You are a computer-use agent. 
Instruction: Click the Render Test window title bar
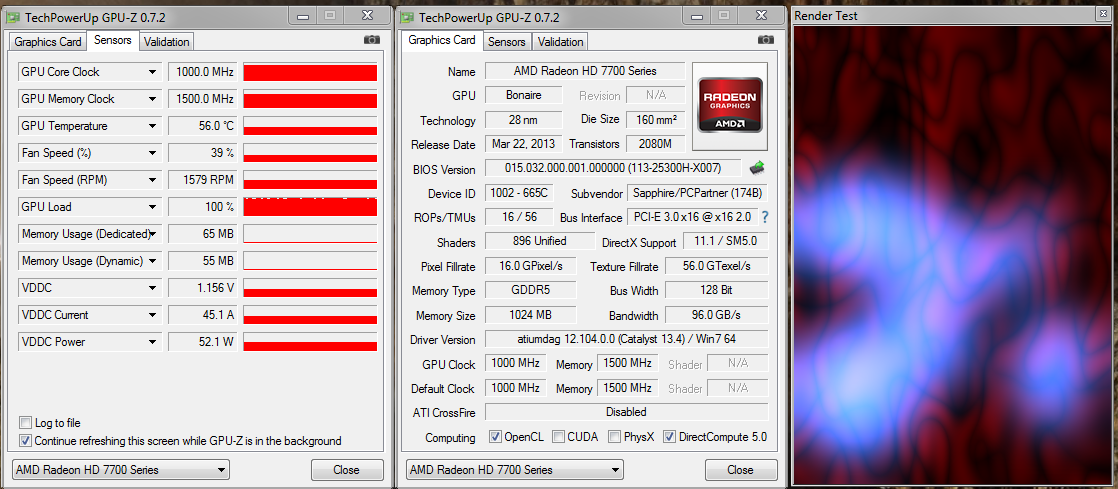tap(953, 16)
